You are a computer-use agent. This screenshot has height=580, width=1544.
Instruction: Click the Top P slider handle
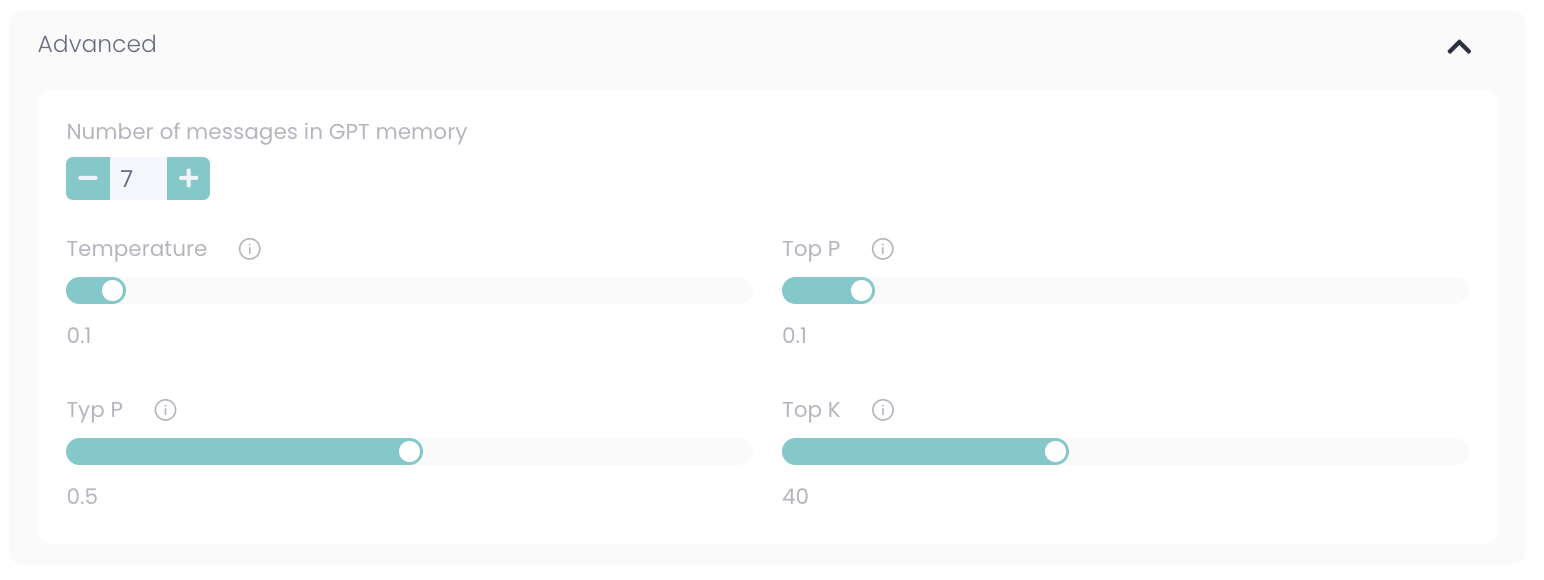[x=861, y=291]
